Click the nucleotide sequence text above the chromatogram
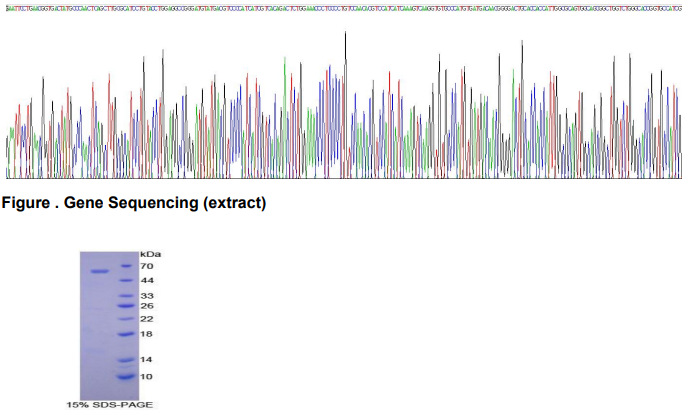Image resolution: width=693 pixels, height=414 pixels. 346,8
